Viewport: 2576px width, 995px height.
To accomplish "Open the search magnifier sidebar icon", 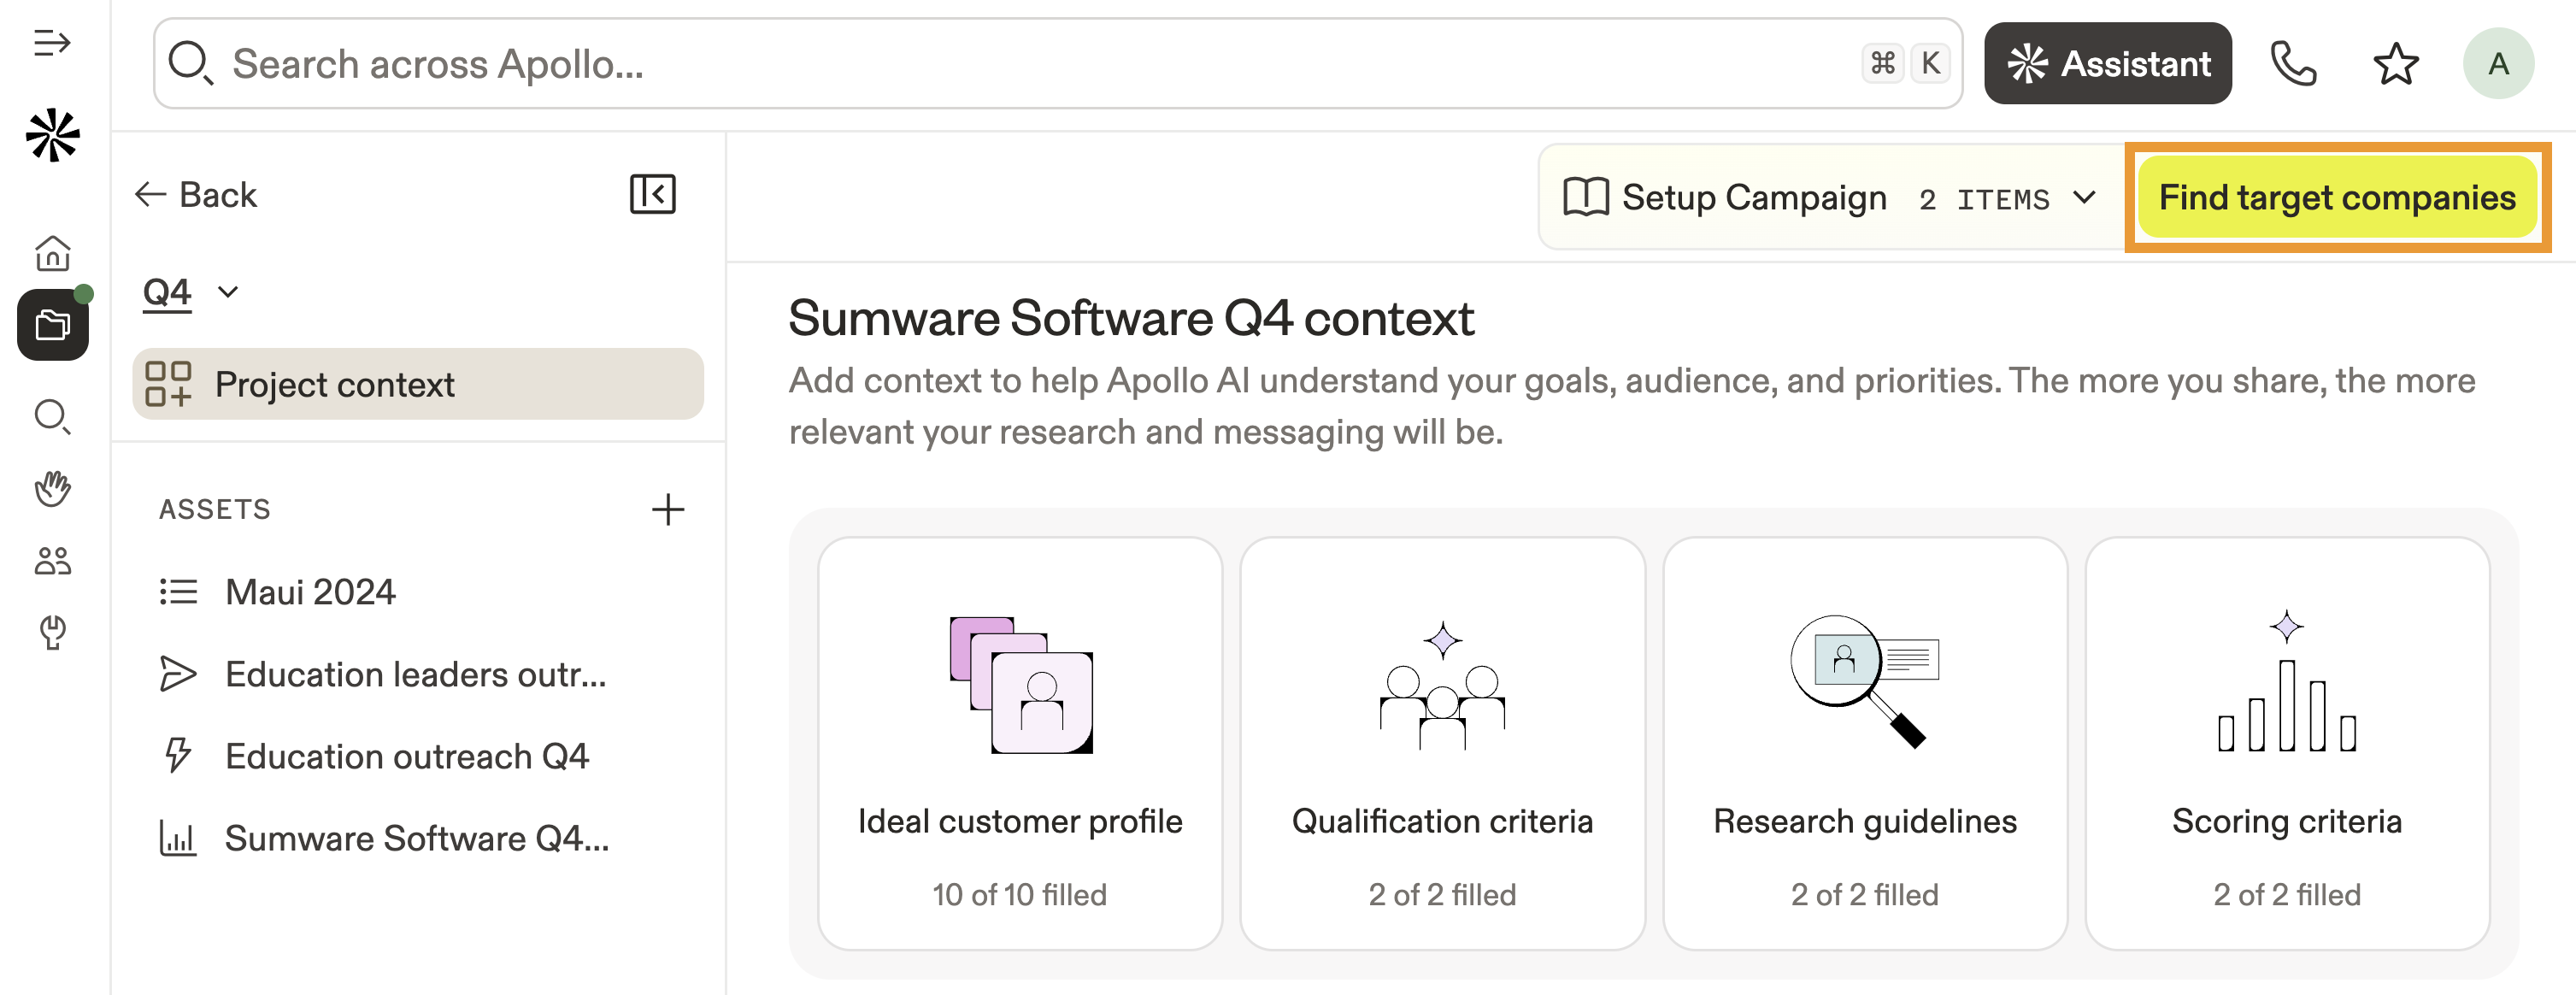I will (x=52, y=416).
